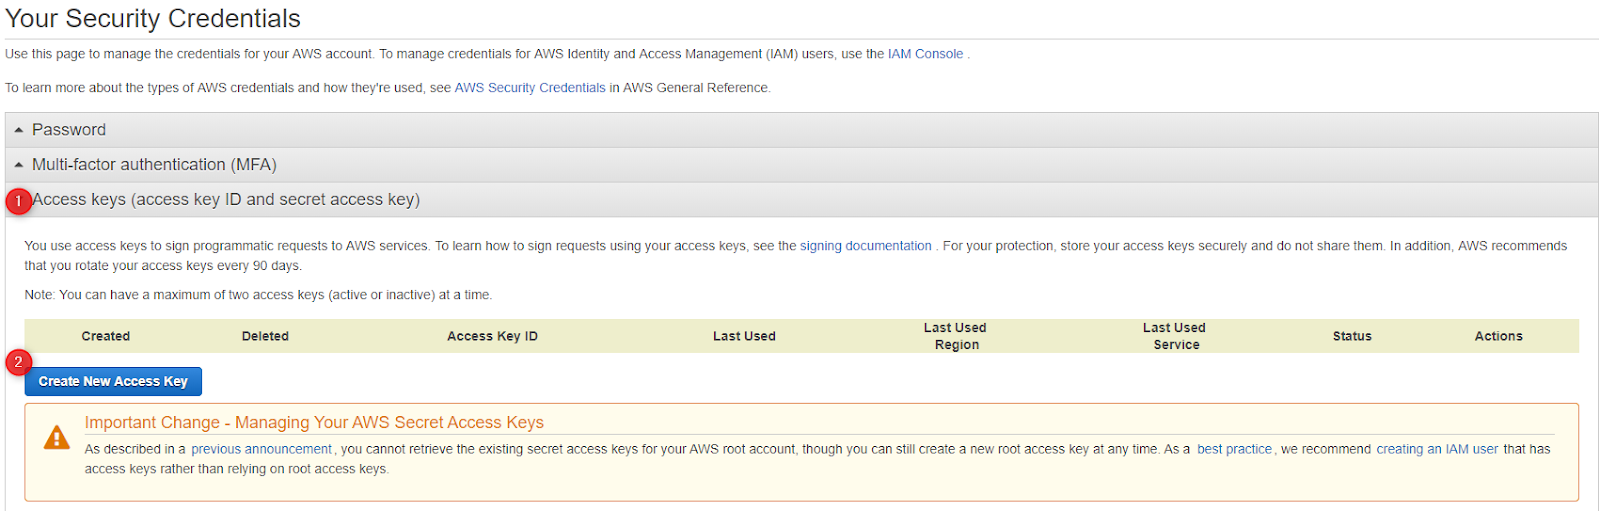Expand the Password section arrow
1600x511 pixels.
click(18, 130)
